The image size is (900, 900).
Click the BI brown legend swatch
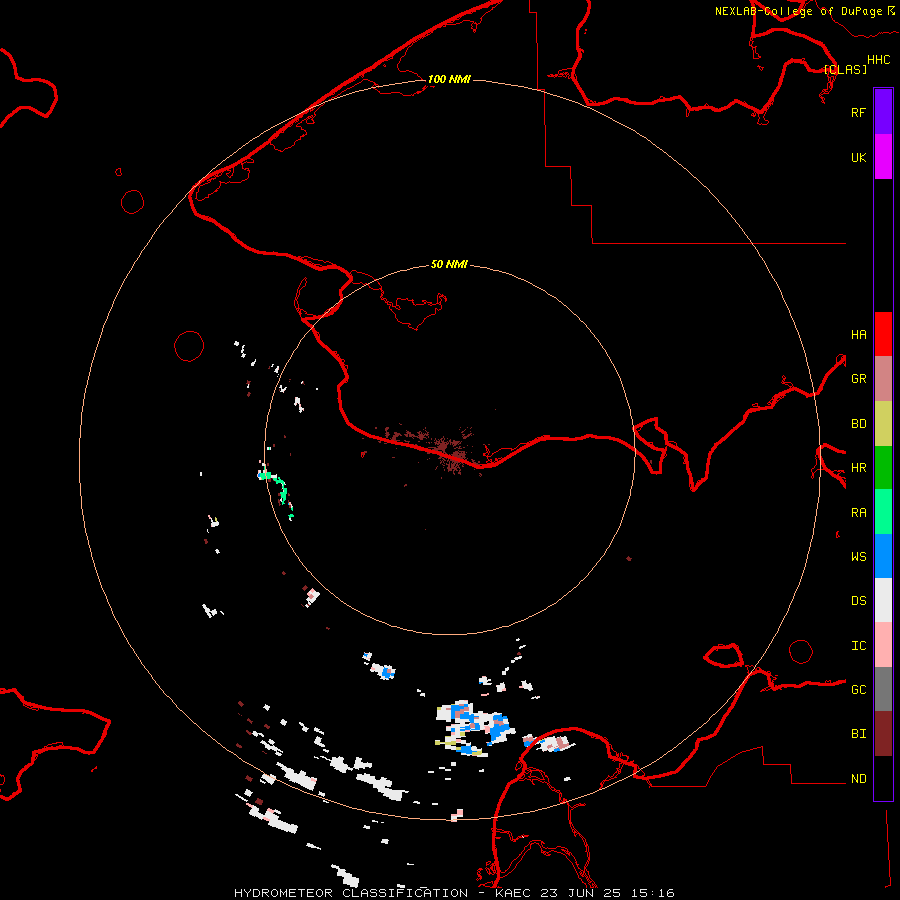[x=883, y=734]
